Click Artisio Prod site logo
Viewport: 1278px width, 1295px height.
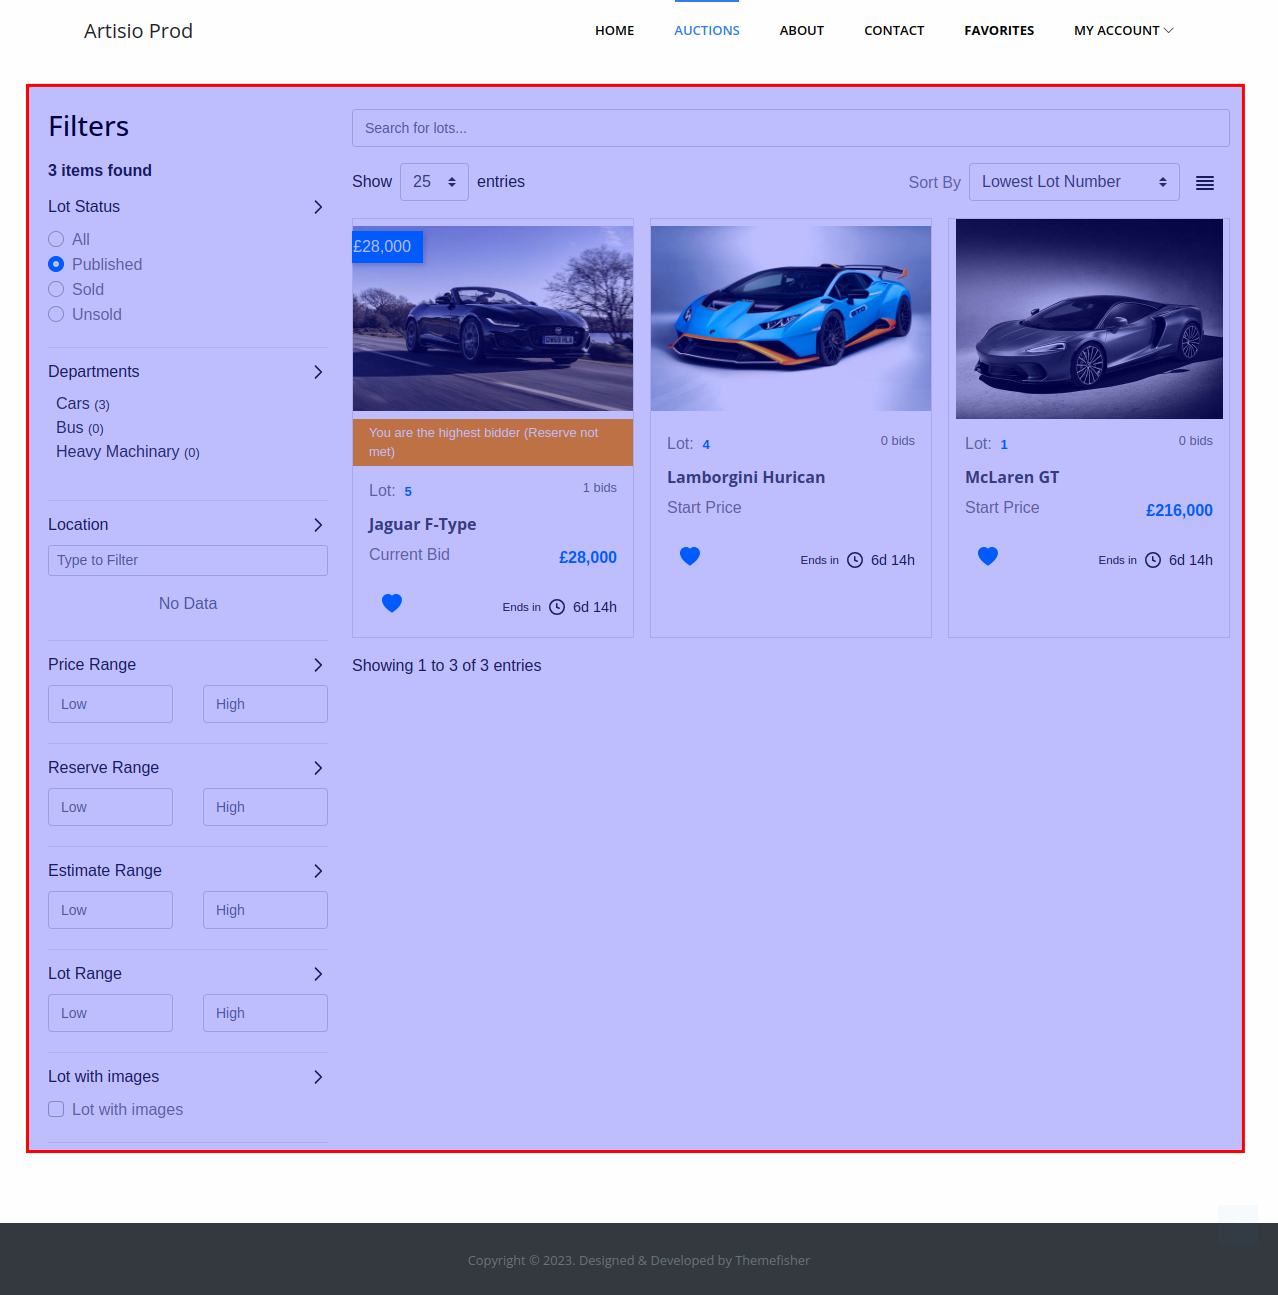tap(138, 31)
